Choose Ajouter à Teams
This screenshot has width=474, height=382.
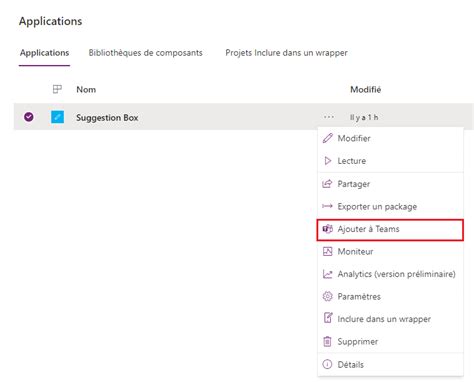coord(390,229)
